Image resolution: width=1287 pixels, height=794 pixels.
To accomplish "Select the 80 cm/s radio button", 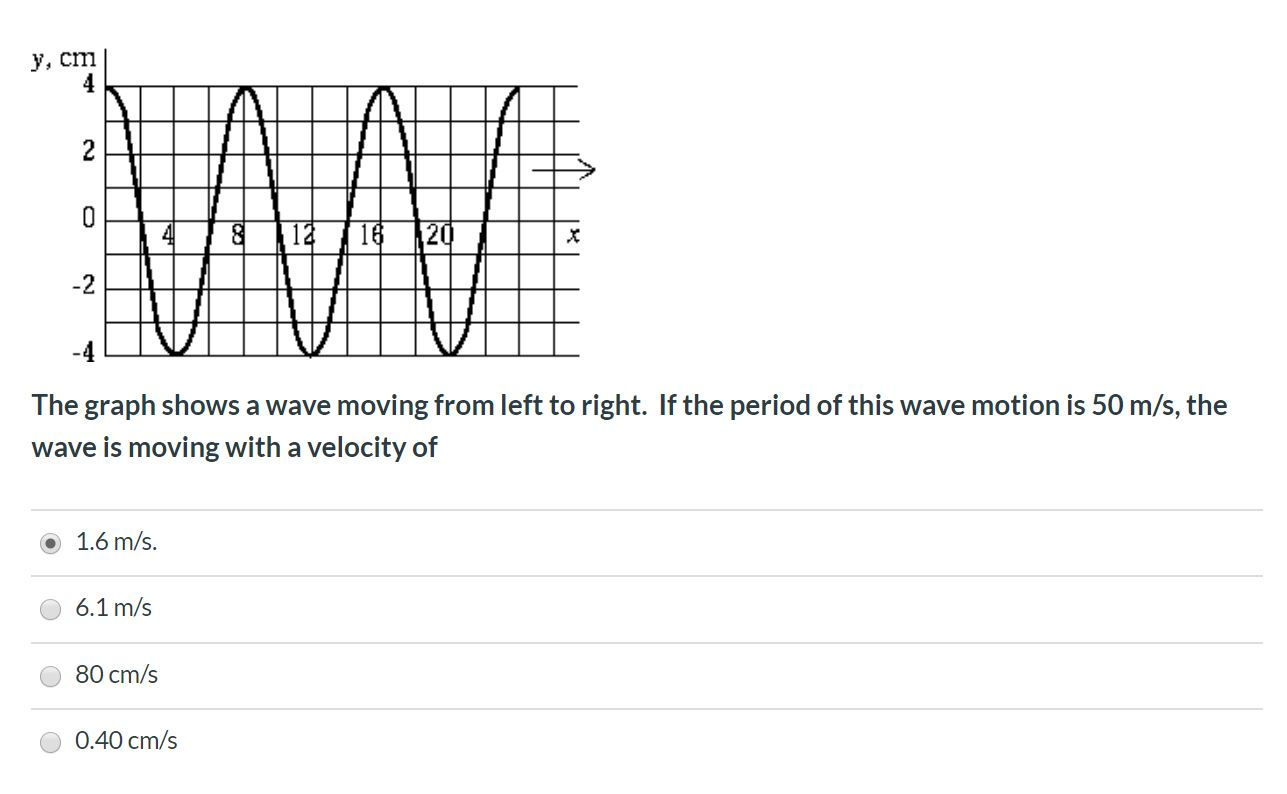I will pos(50,675).
